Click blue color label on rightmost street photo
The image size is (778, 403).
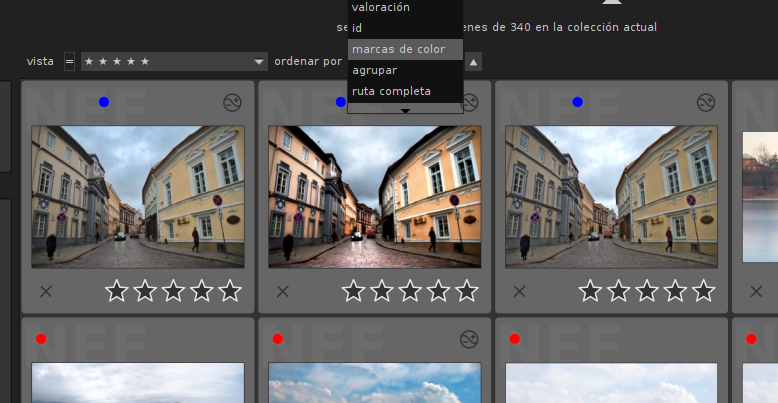[577, 102]
